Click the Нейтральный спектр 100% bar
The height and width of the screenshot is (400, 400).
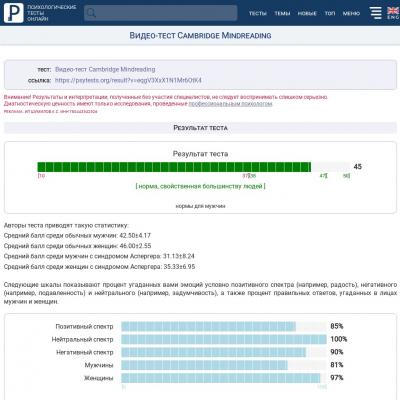pyautogui.click(x=224, y=339)
